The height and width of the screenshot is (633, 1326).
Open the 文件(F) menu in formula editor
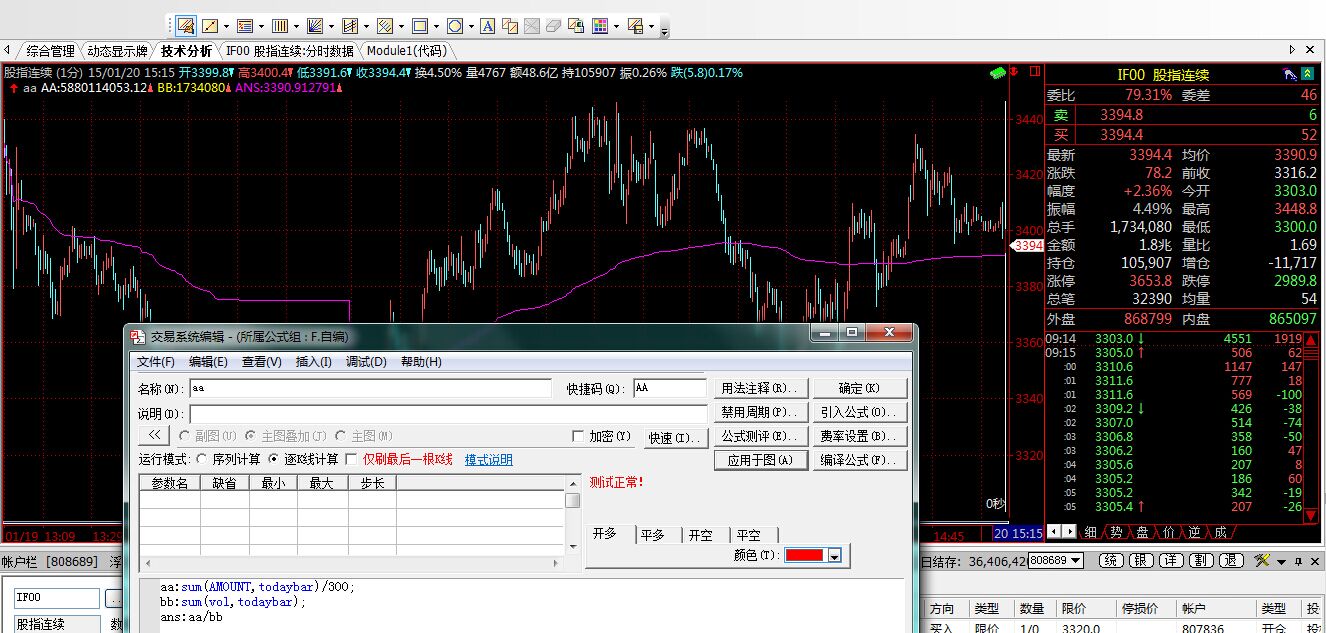(x=156, y=362)
